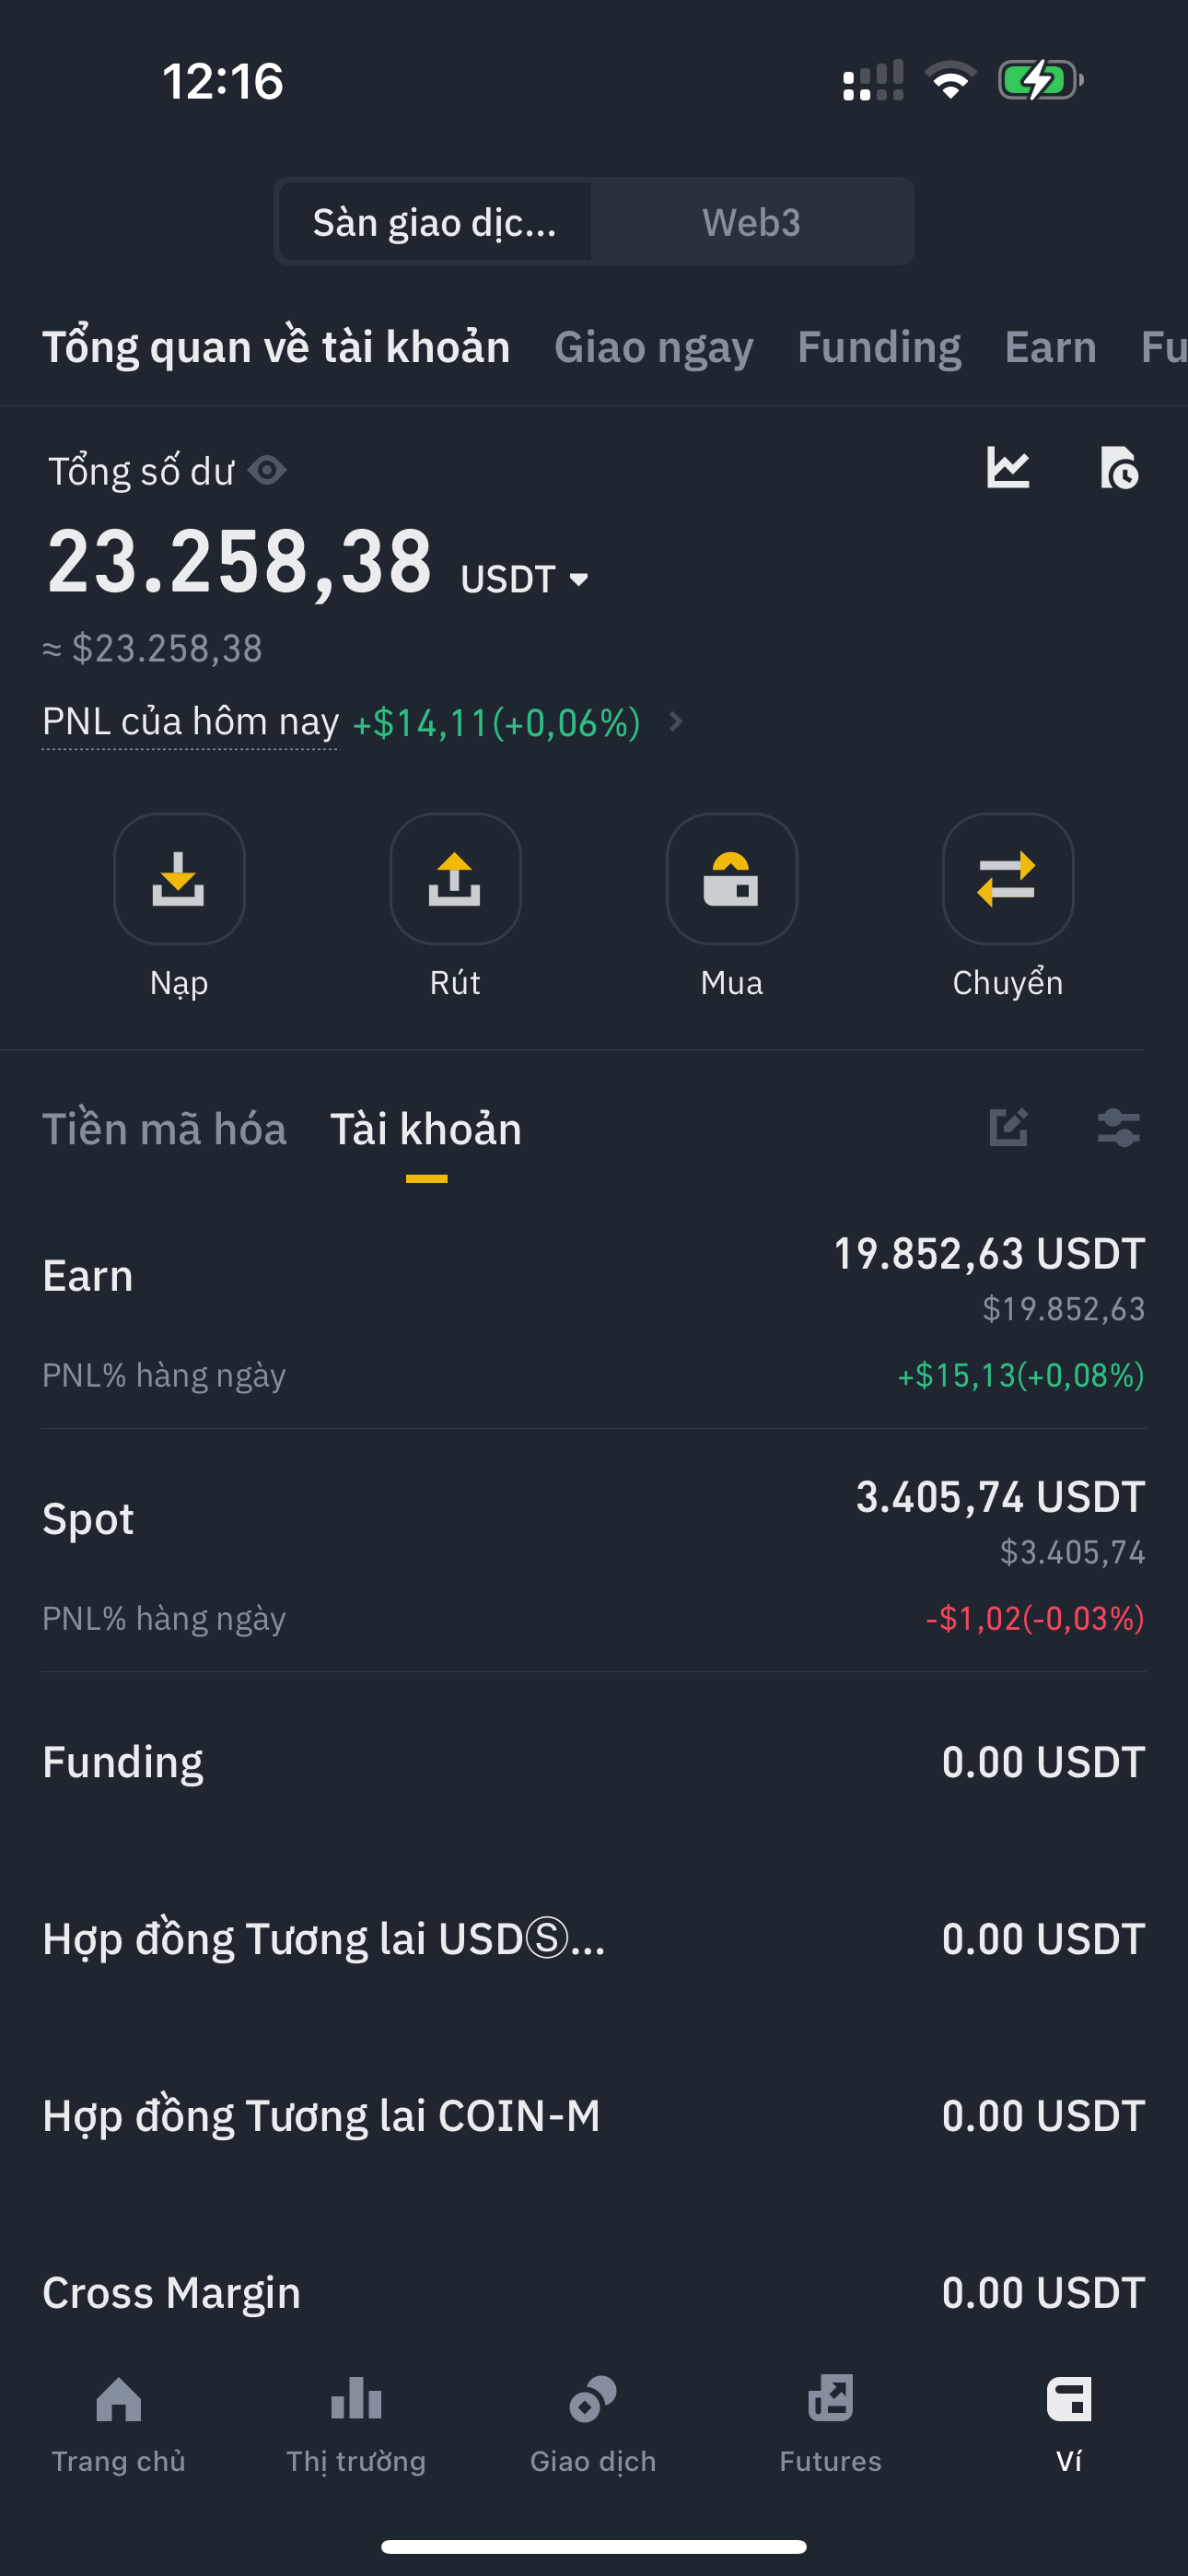Hide total balance with the eye icon

[267, 470]
